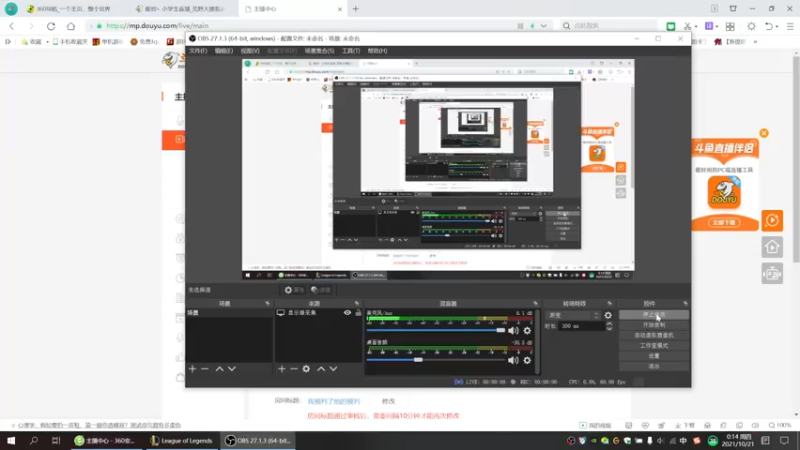Click taskbar volume icon in system tray
This screenshot has width=800, height=450.
click(661, 440)
